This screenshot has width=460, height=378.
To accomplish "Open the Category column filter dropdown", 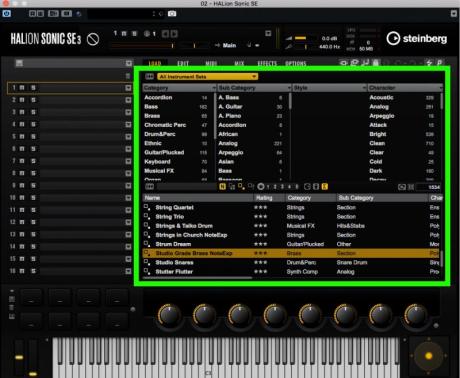I will (x=214, y=88).
